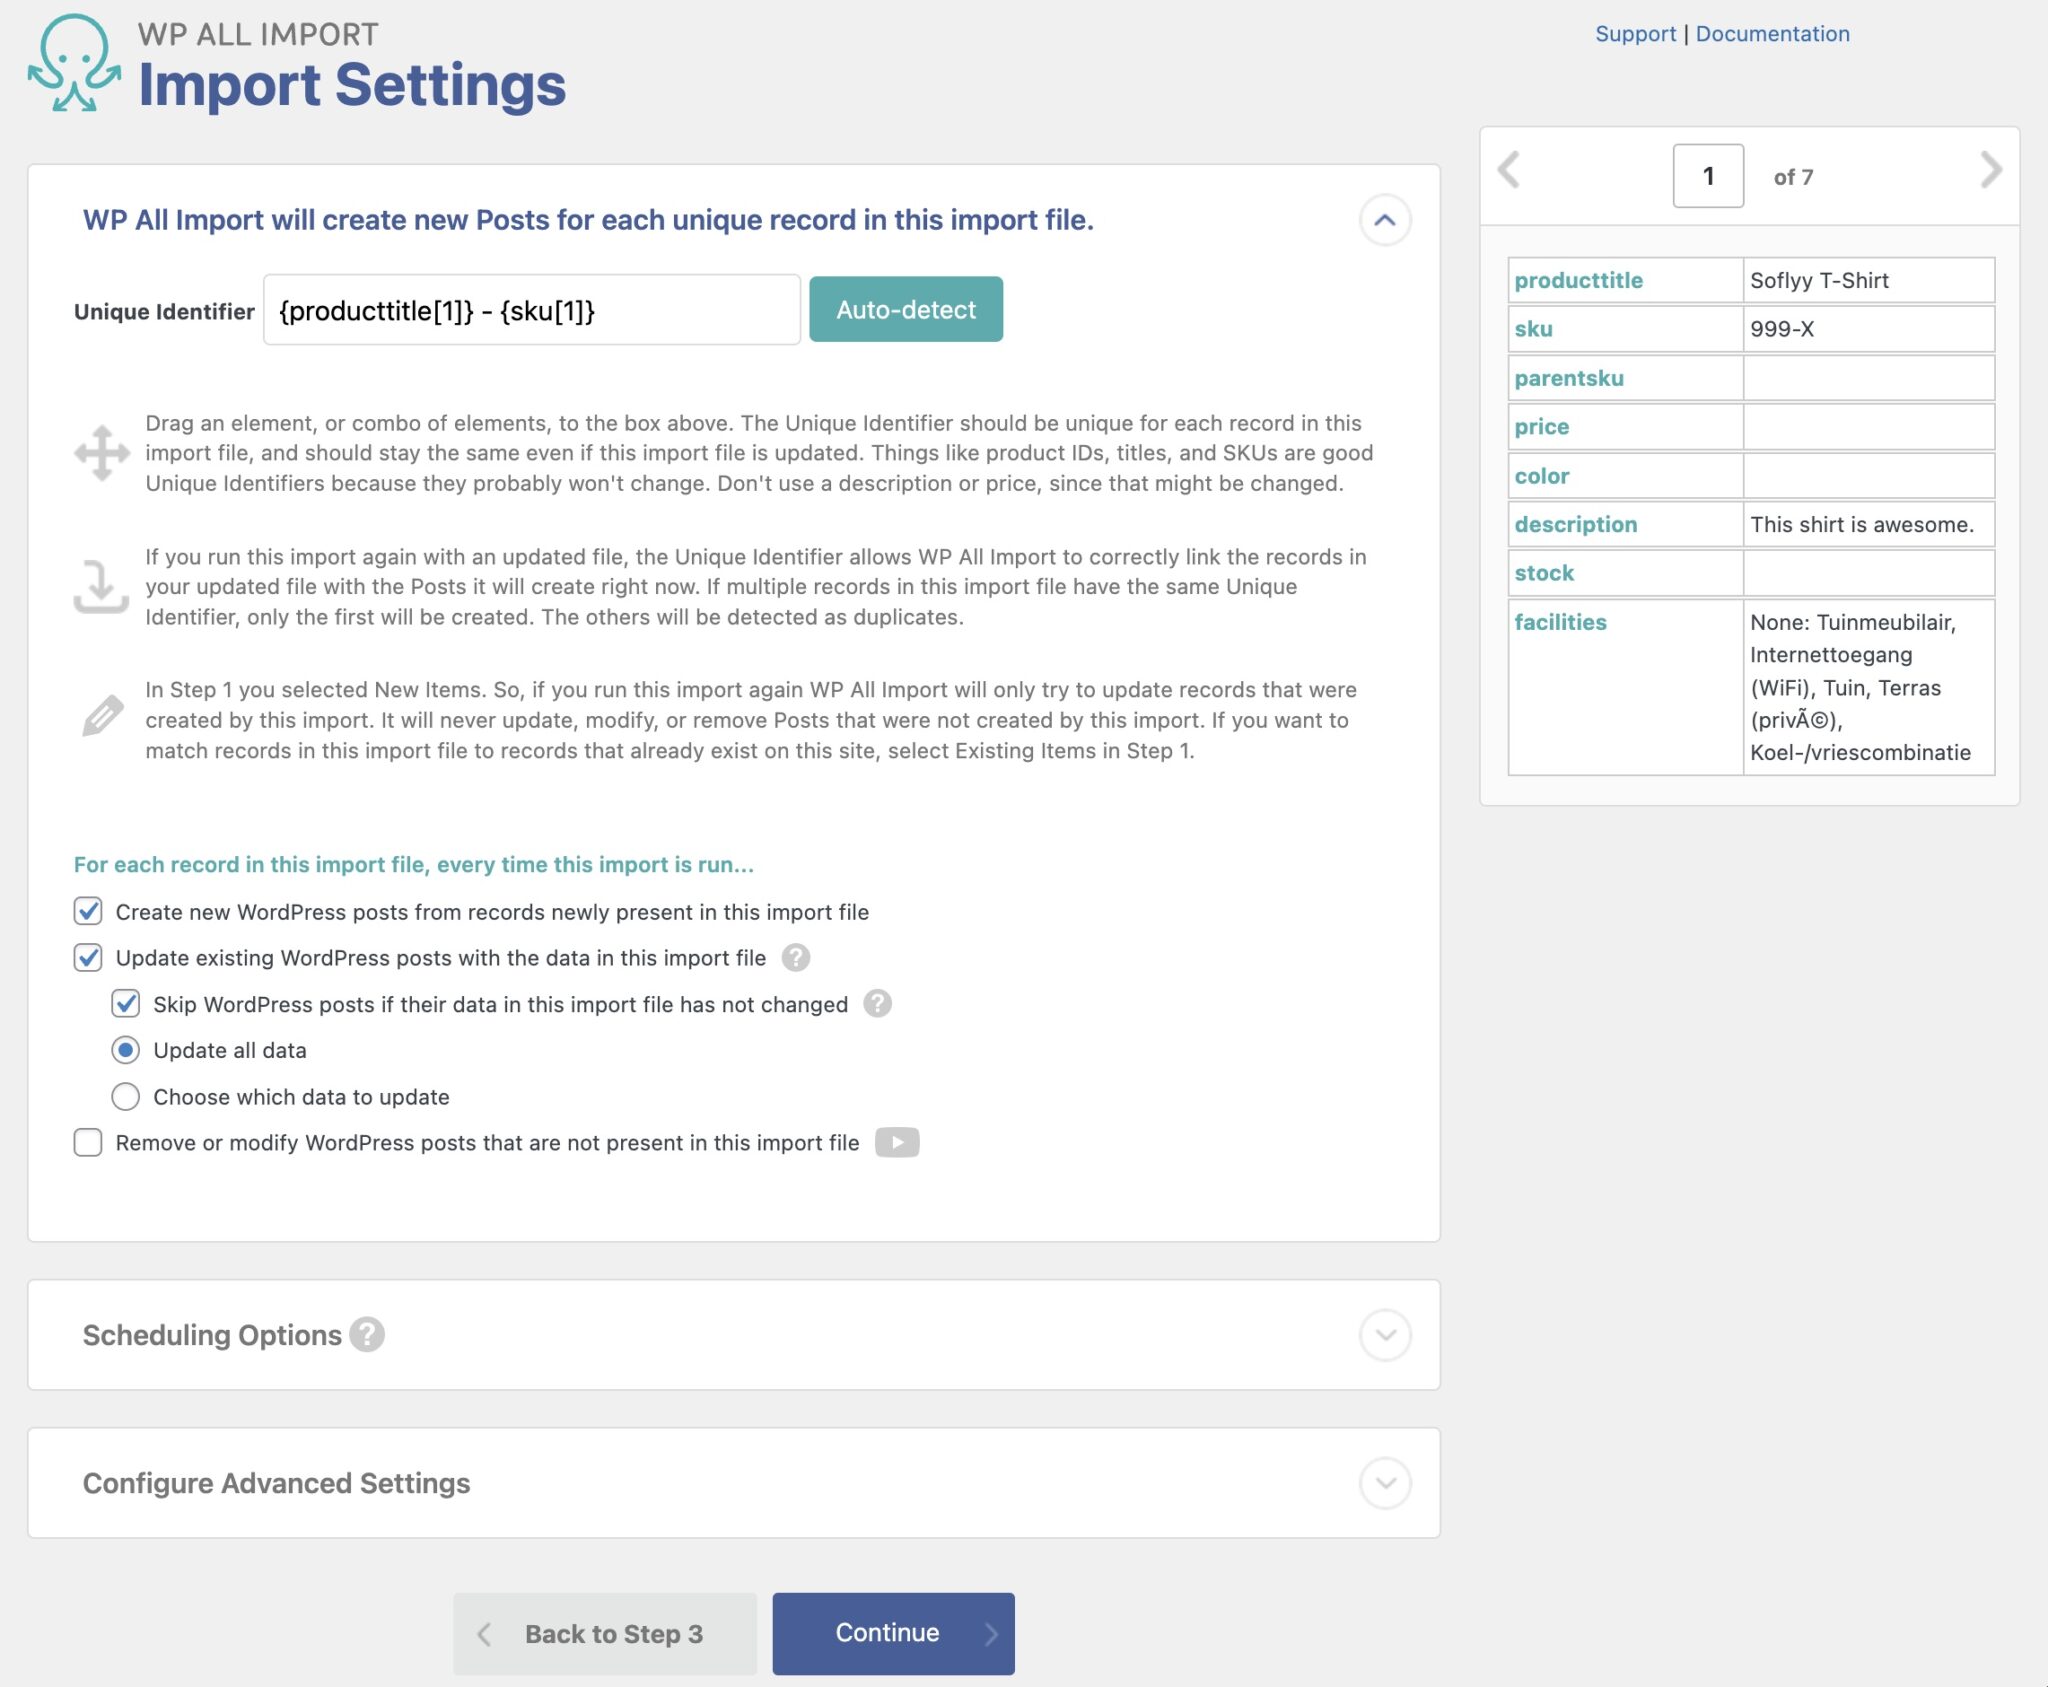Open help tooltip for skipping unchanged posts
The width and height of the screenshot is (2048, 1687).
876,1004
